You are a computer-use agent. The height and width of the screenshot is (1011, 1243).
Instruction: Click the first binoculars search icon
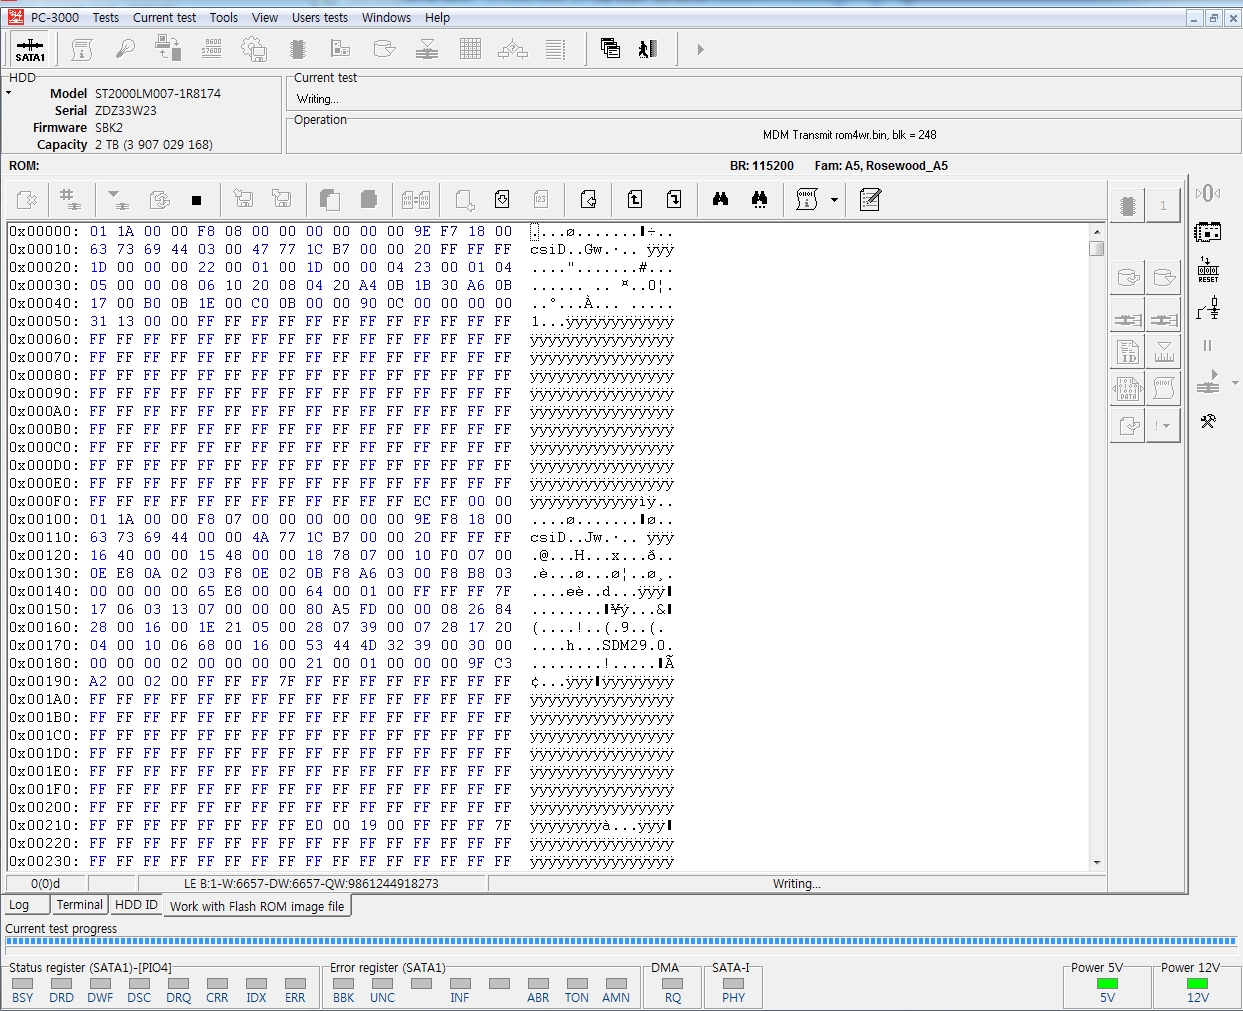click(720, 200)
